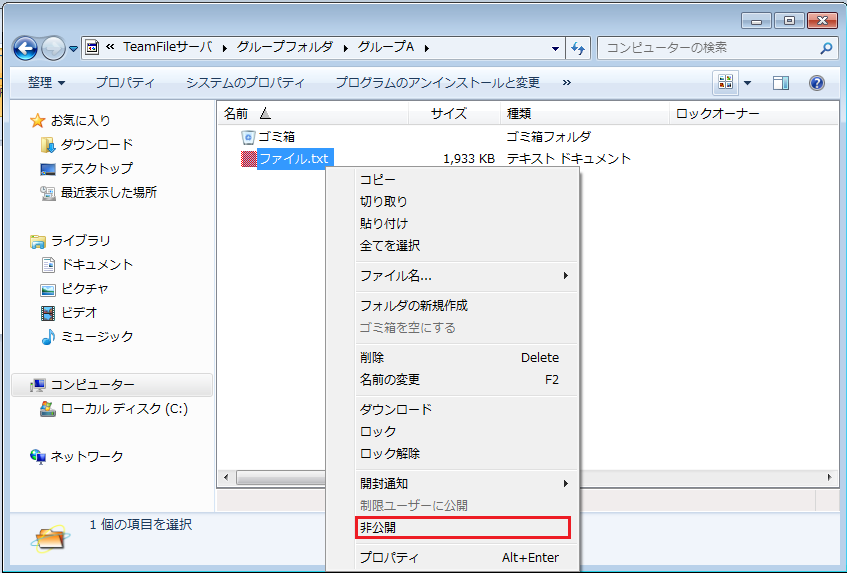
Task: Select ダウンロード in the context menu
Action: click(396, 409)
